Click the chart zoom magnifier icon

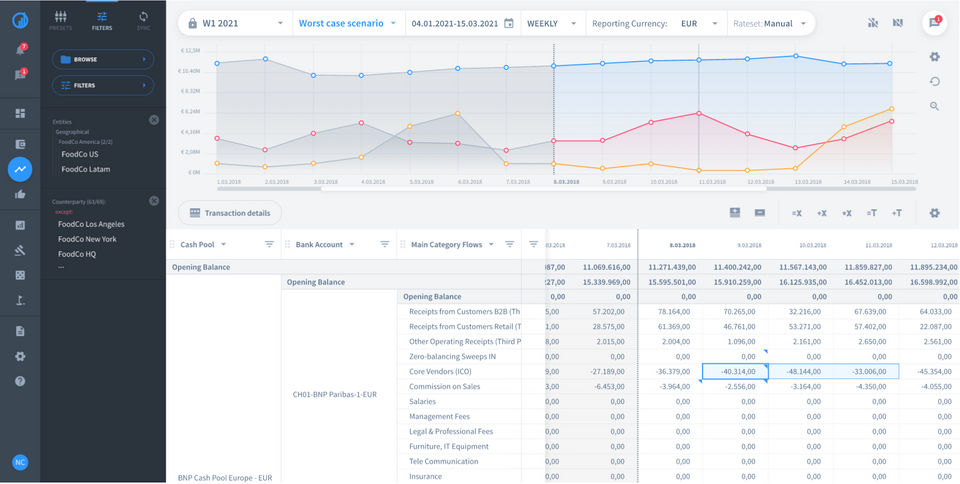pyautogui.click(x=934, y=106)
